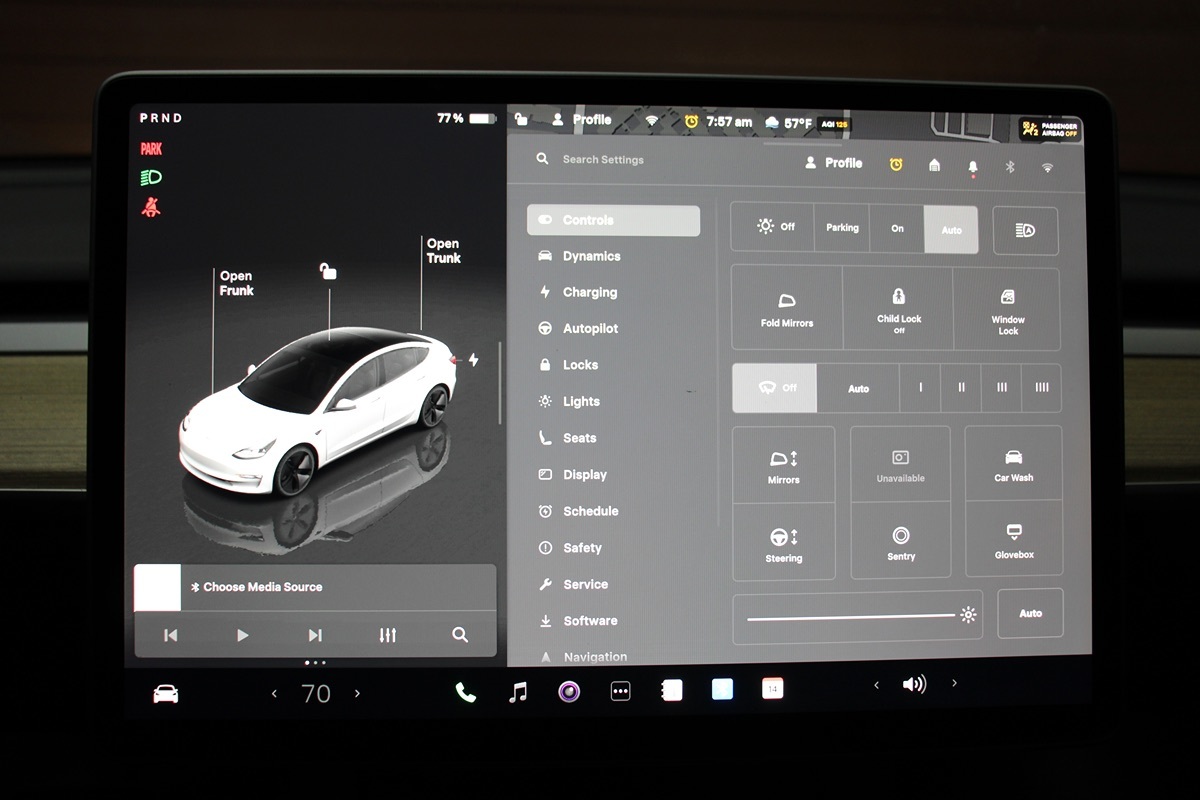
Task: Set headlights to Auto
Action: coord(951,229)
